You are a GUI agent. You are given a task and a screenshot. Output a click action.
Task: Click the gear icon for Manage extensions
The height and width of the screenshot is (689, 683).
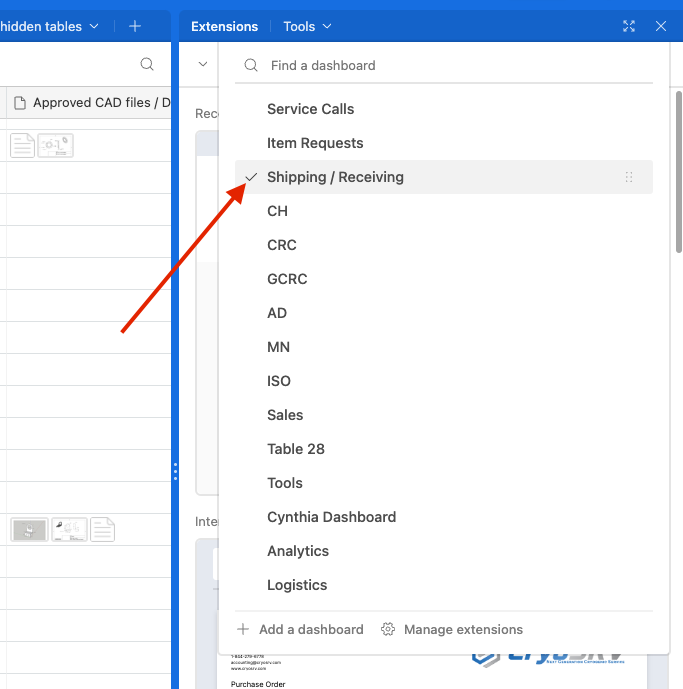(388, 630)
